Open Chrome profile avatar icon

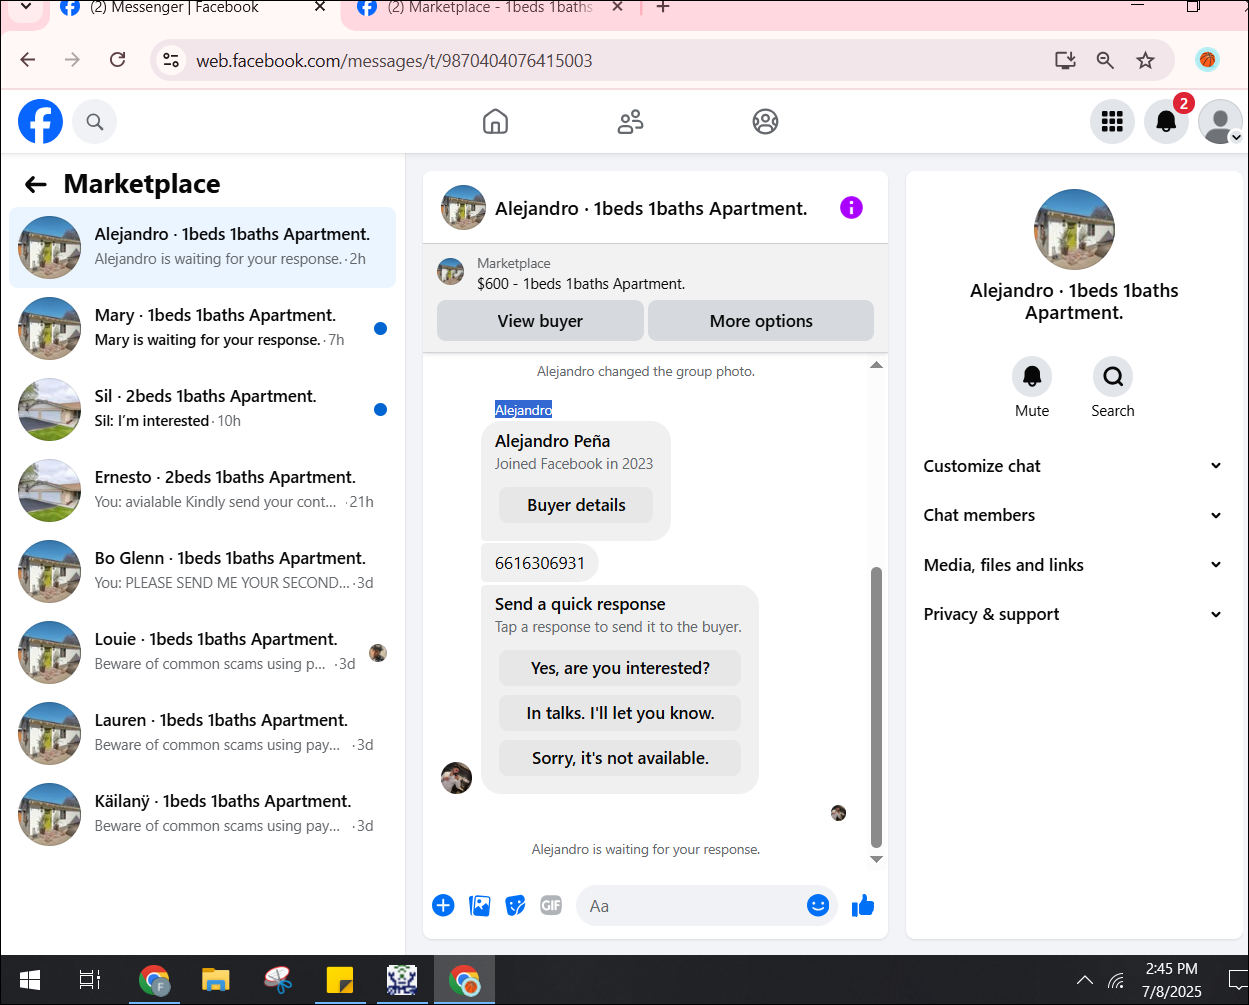[1207, 60]
